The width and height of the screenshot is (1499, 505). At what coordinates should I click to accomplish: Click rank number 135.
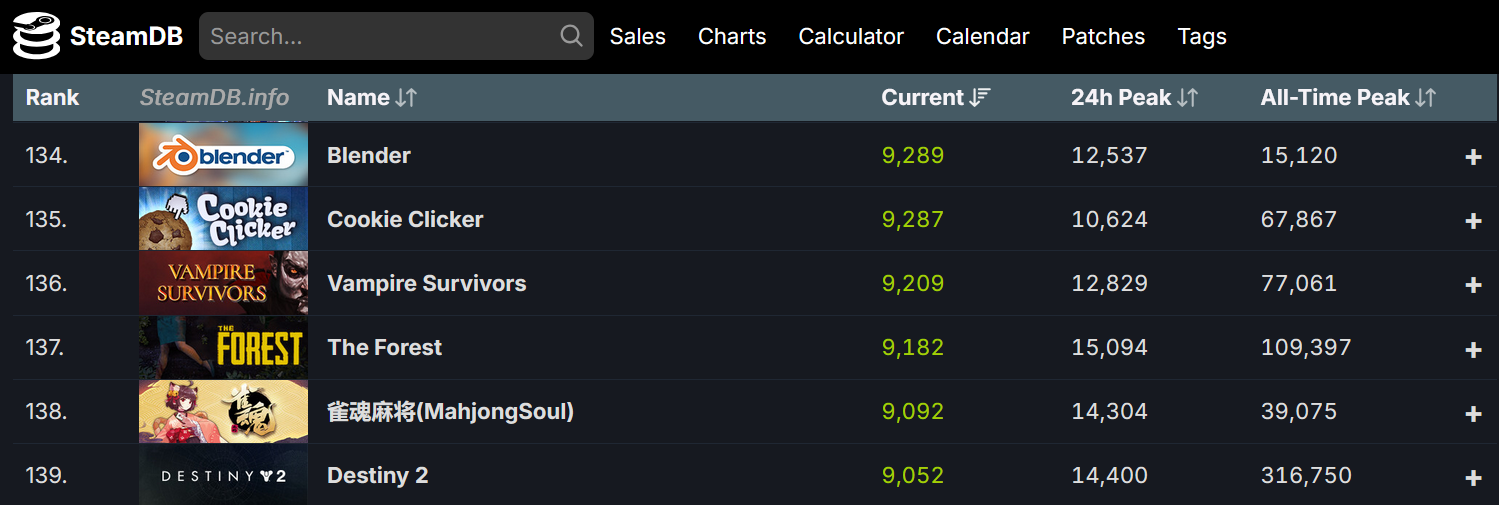[x=47, y=219]
